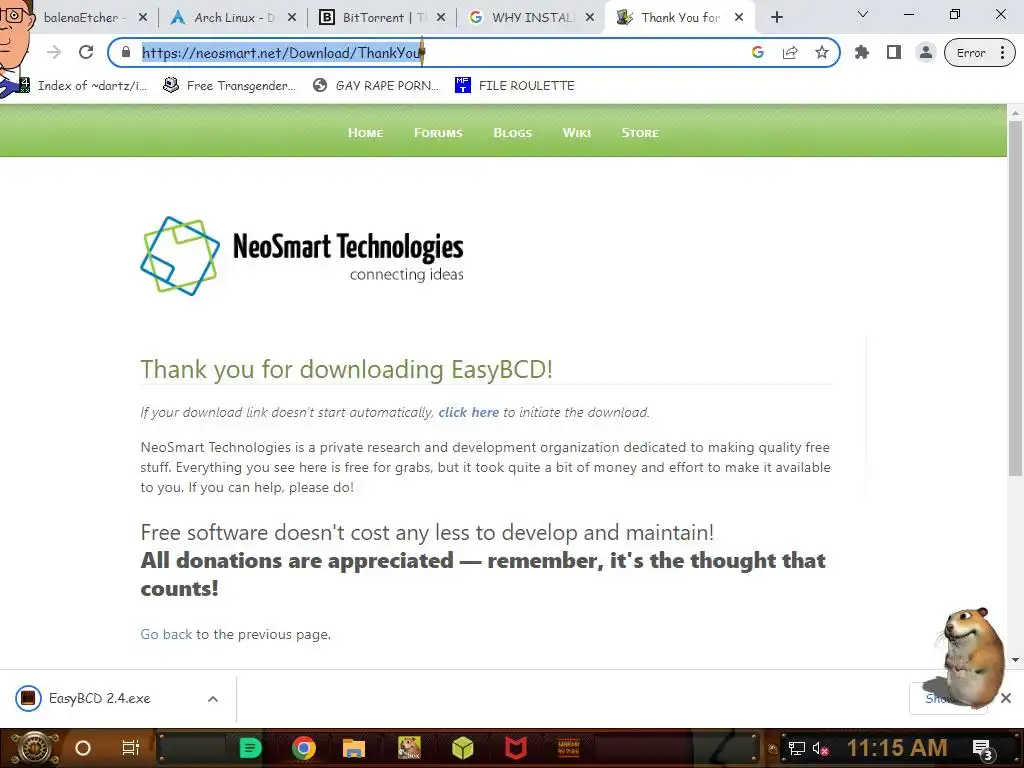Open the side panel icon
This screenshot has width=1024, height=768.
tap(893, 52)
